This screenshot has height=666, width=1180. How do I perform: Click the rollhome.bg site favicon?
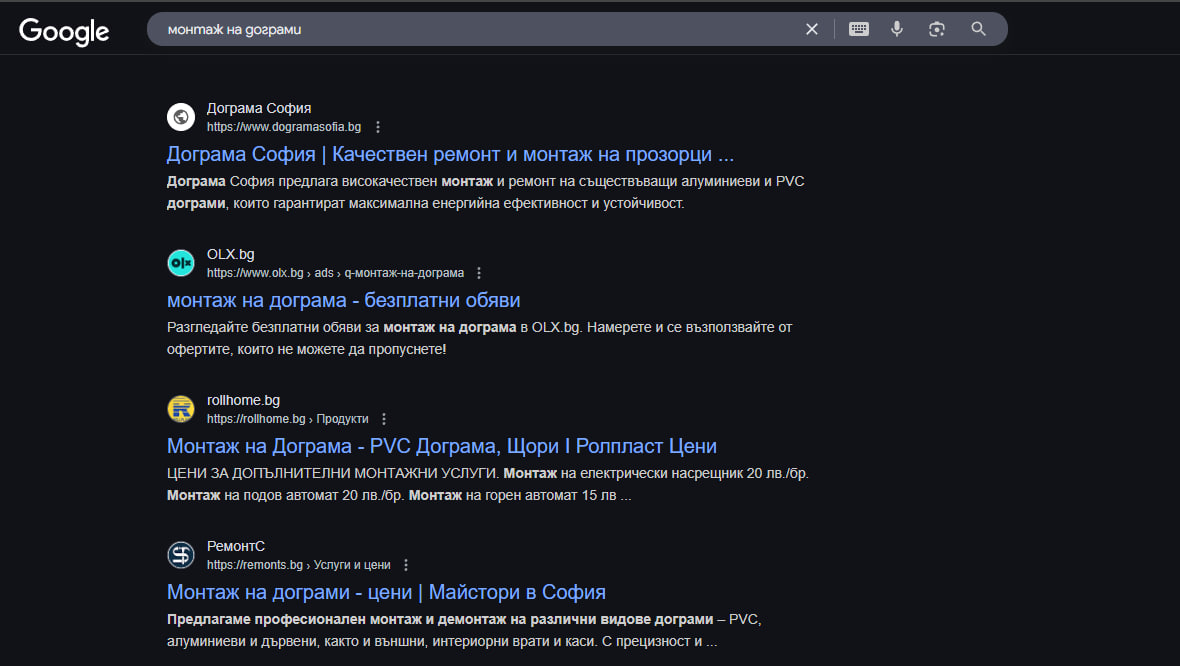[x=181, y=409]
